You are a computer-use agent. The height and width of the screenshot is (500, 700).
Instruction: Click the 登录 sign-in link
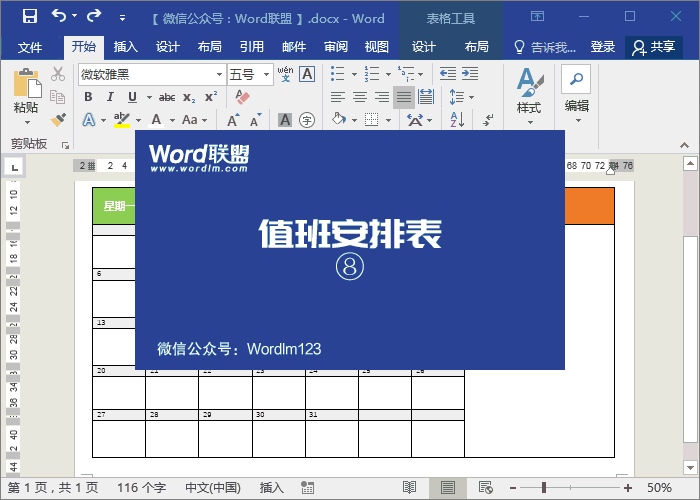tap(603, 47)
